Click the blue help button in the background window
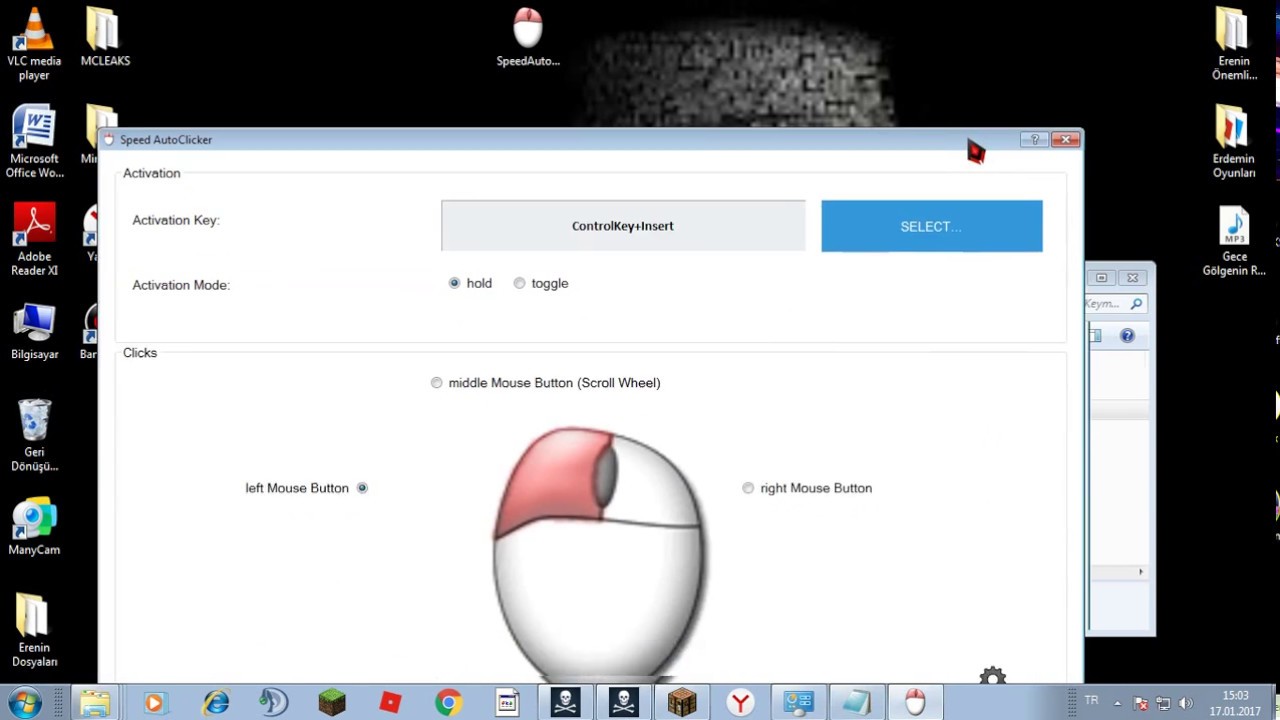This screenshot has height=720, width=1280. 1127,335
